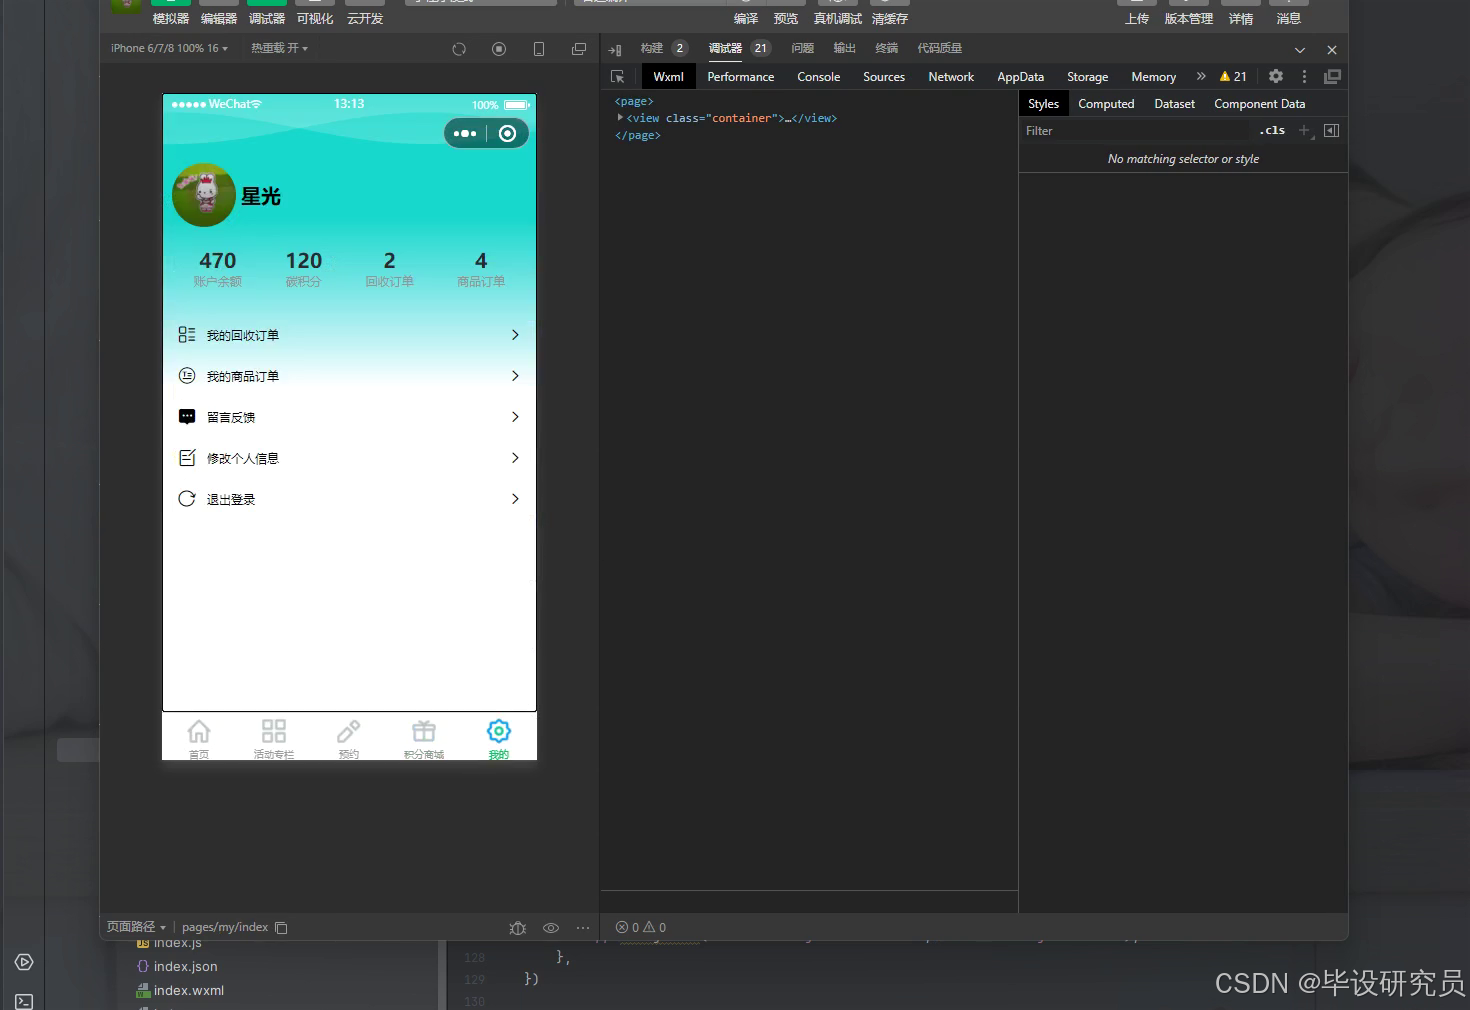
Task: Toggle the eye preview icon in simulator footer
Action: pos(551,928)
